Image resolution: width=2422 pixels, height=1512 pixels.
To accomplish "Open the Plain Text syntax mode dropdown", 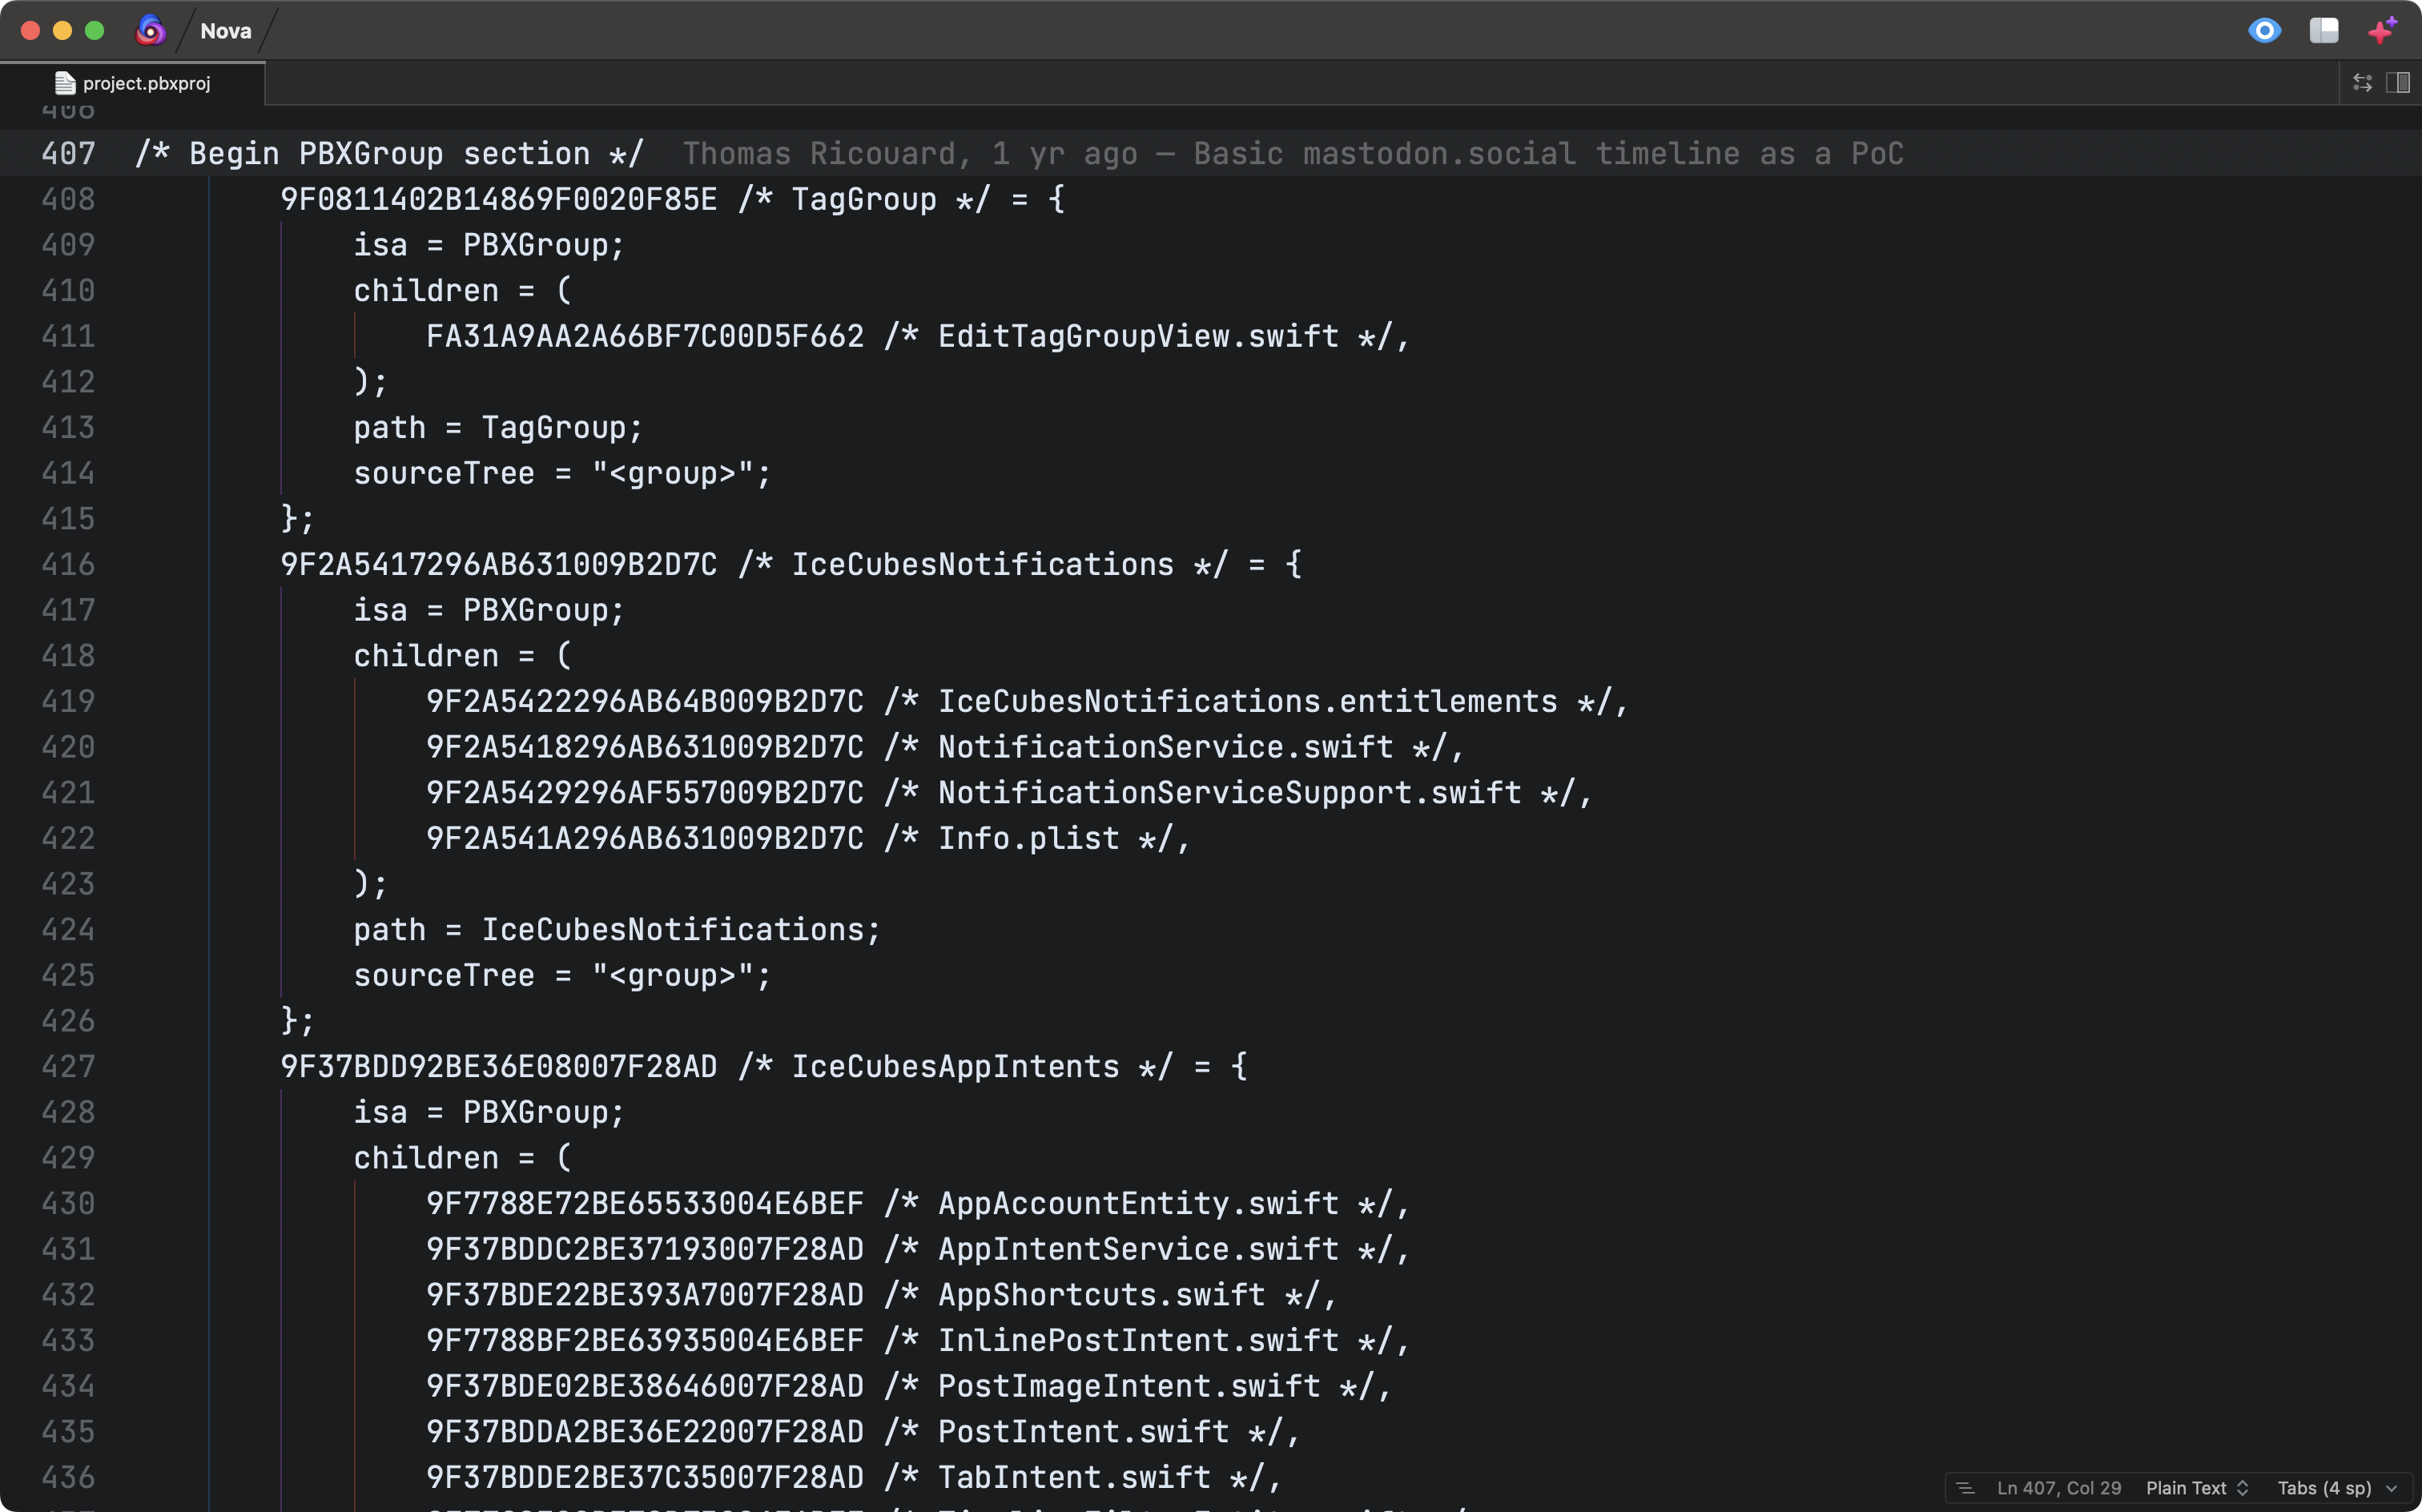I will tap(2196, 1488).
